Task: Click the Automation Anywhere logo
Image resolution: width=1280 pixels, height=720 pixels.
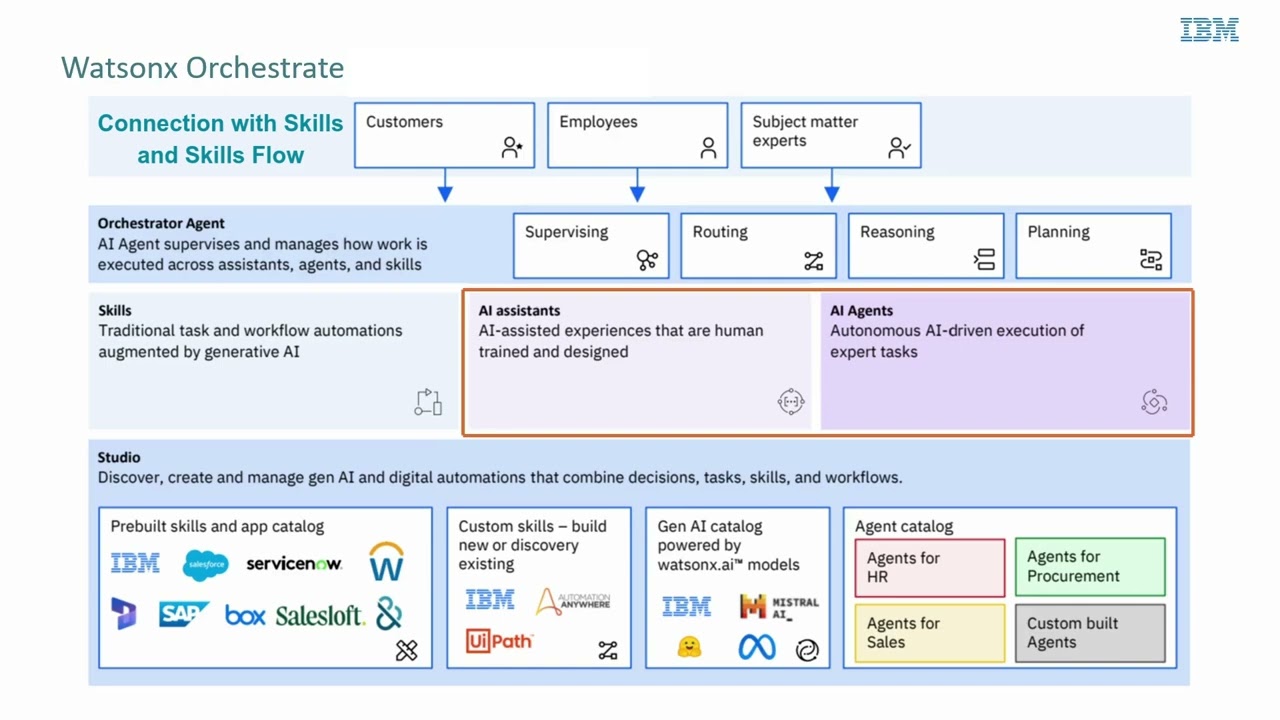Action: click(573, 601)
